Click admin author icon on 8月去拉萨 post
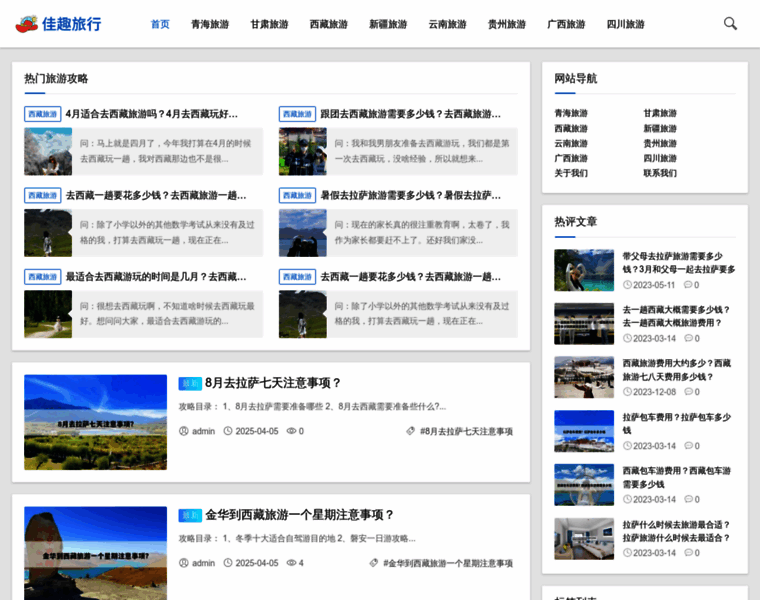 click(x=184, y=431)
